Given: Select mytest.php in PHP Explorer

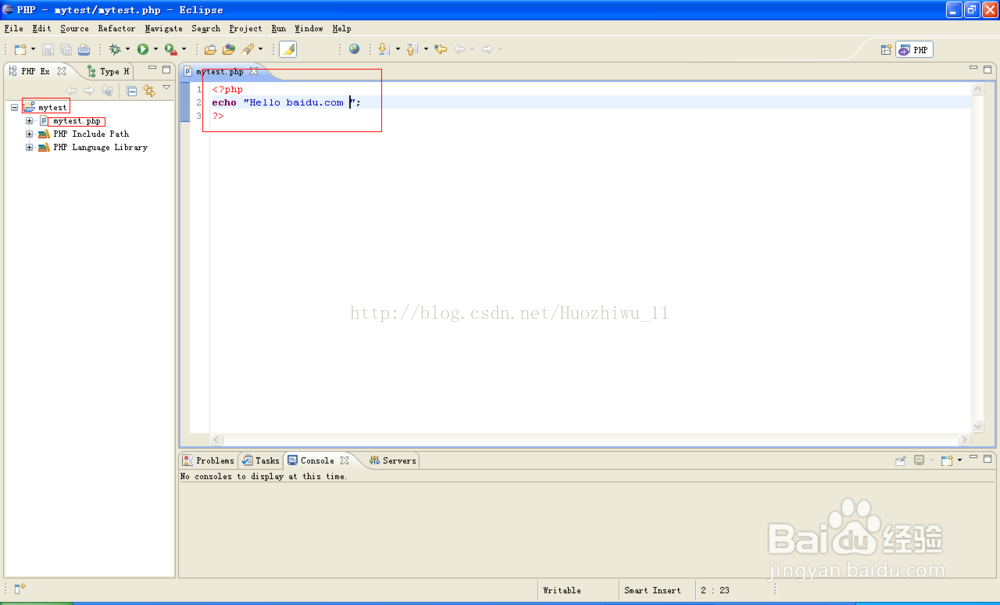Looking at the screenshot, I should [77, 120].
